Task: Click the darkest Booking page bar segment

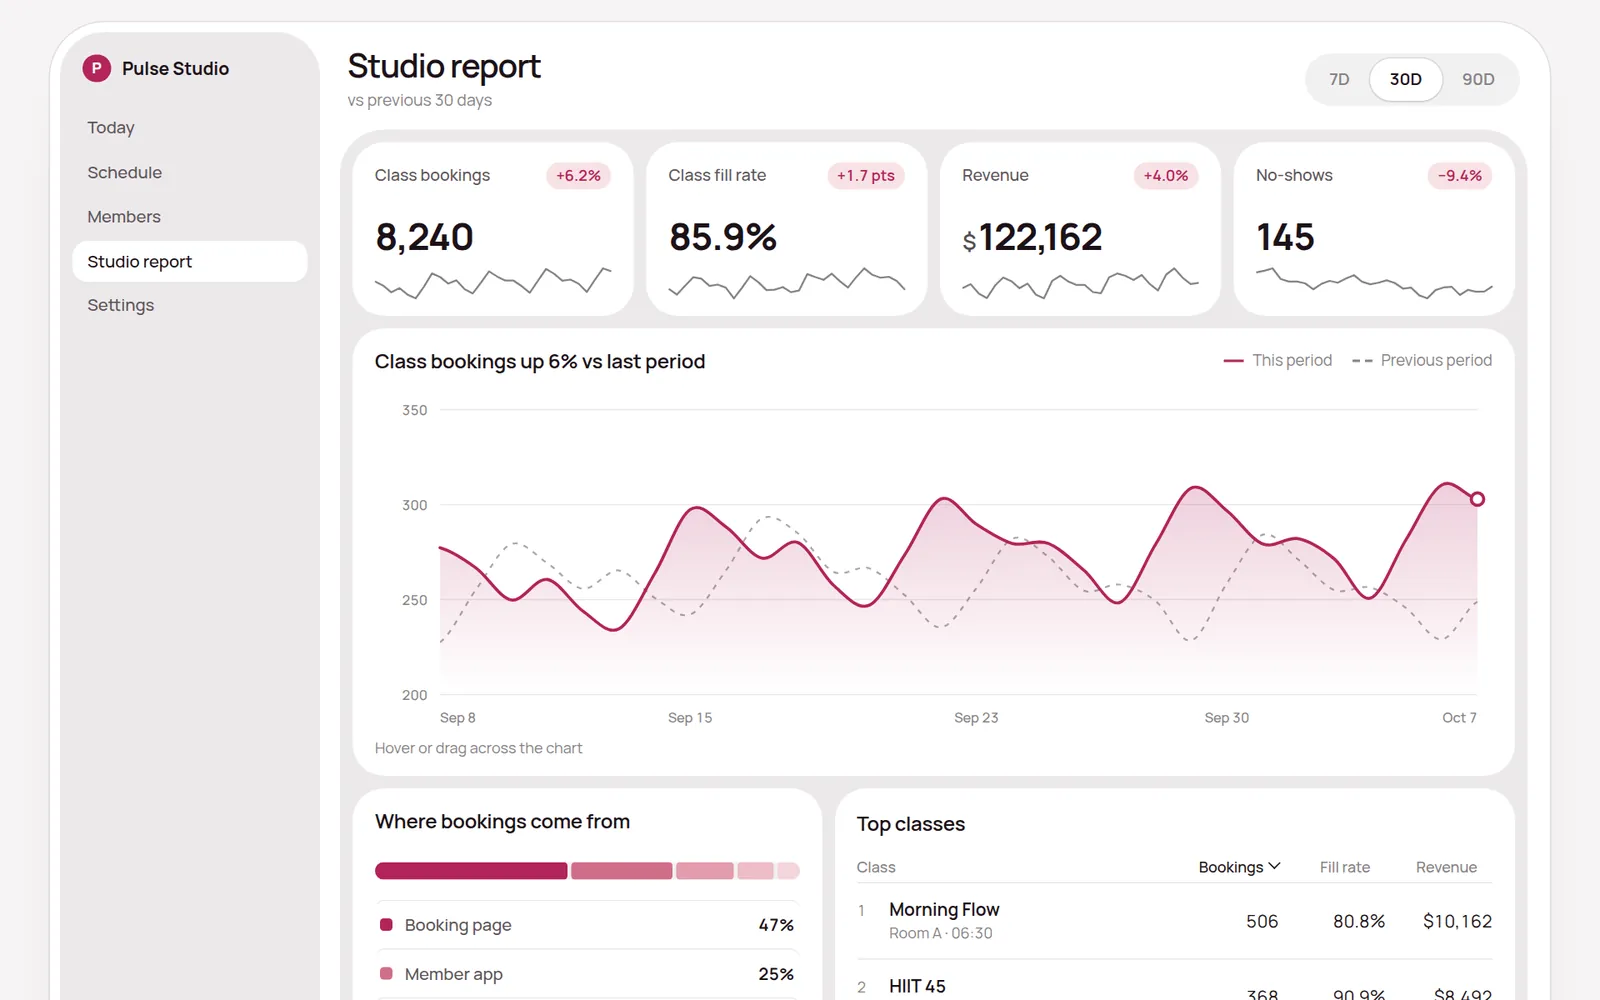Action: [x=471, y=871]
